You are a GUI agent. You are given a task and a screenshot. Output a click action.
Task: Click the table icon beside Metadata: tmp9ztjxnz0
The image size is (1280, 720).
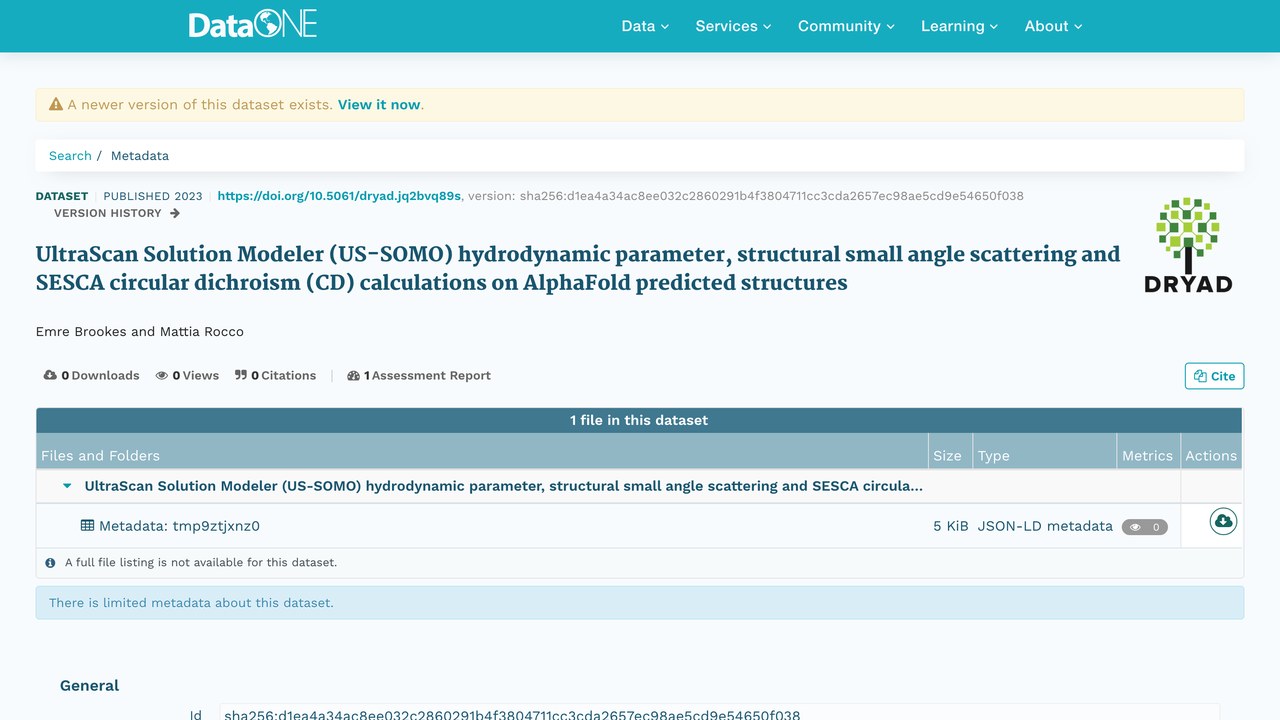pos(88,525)
